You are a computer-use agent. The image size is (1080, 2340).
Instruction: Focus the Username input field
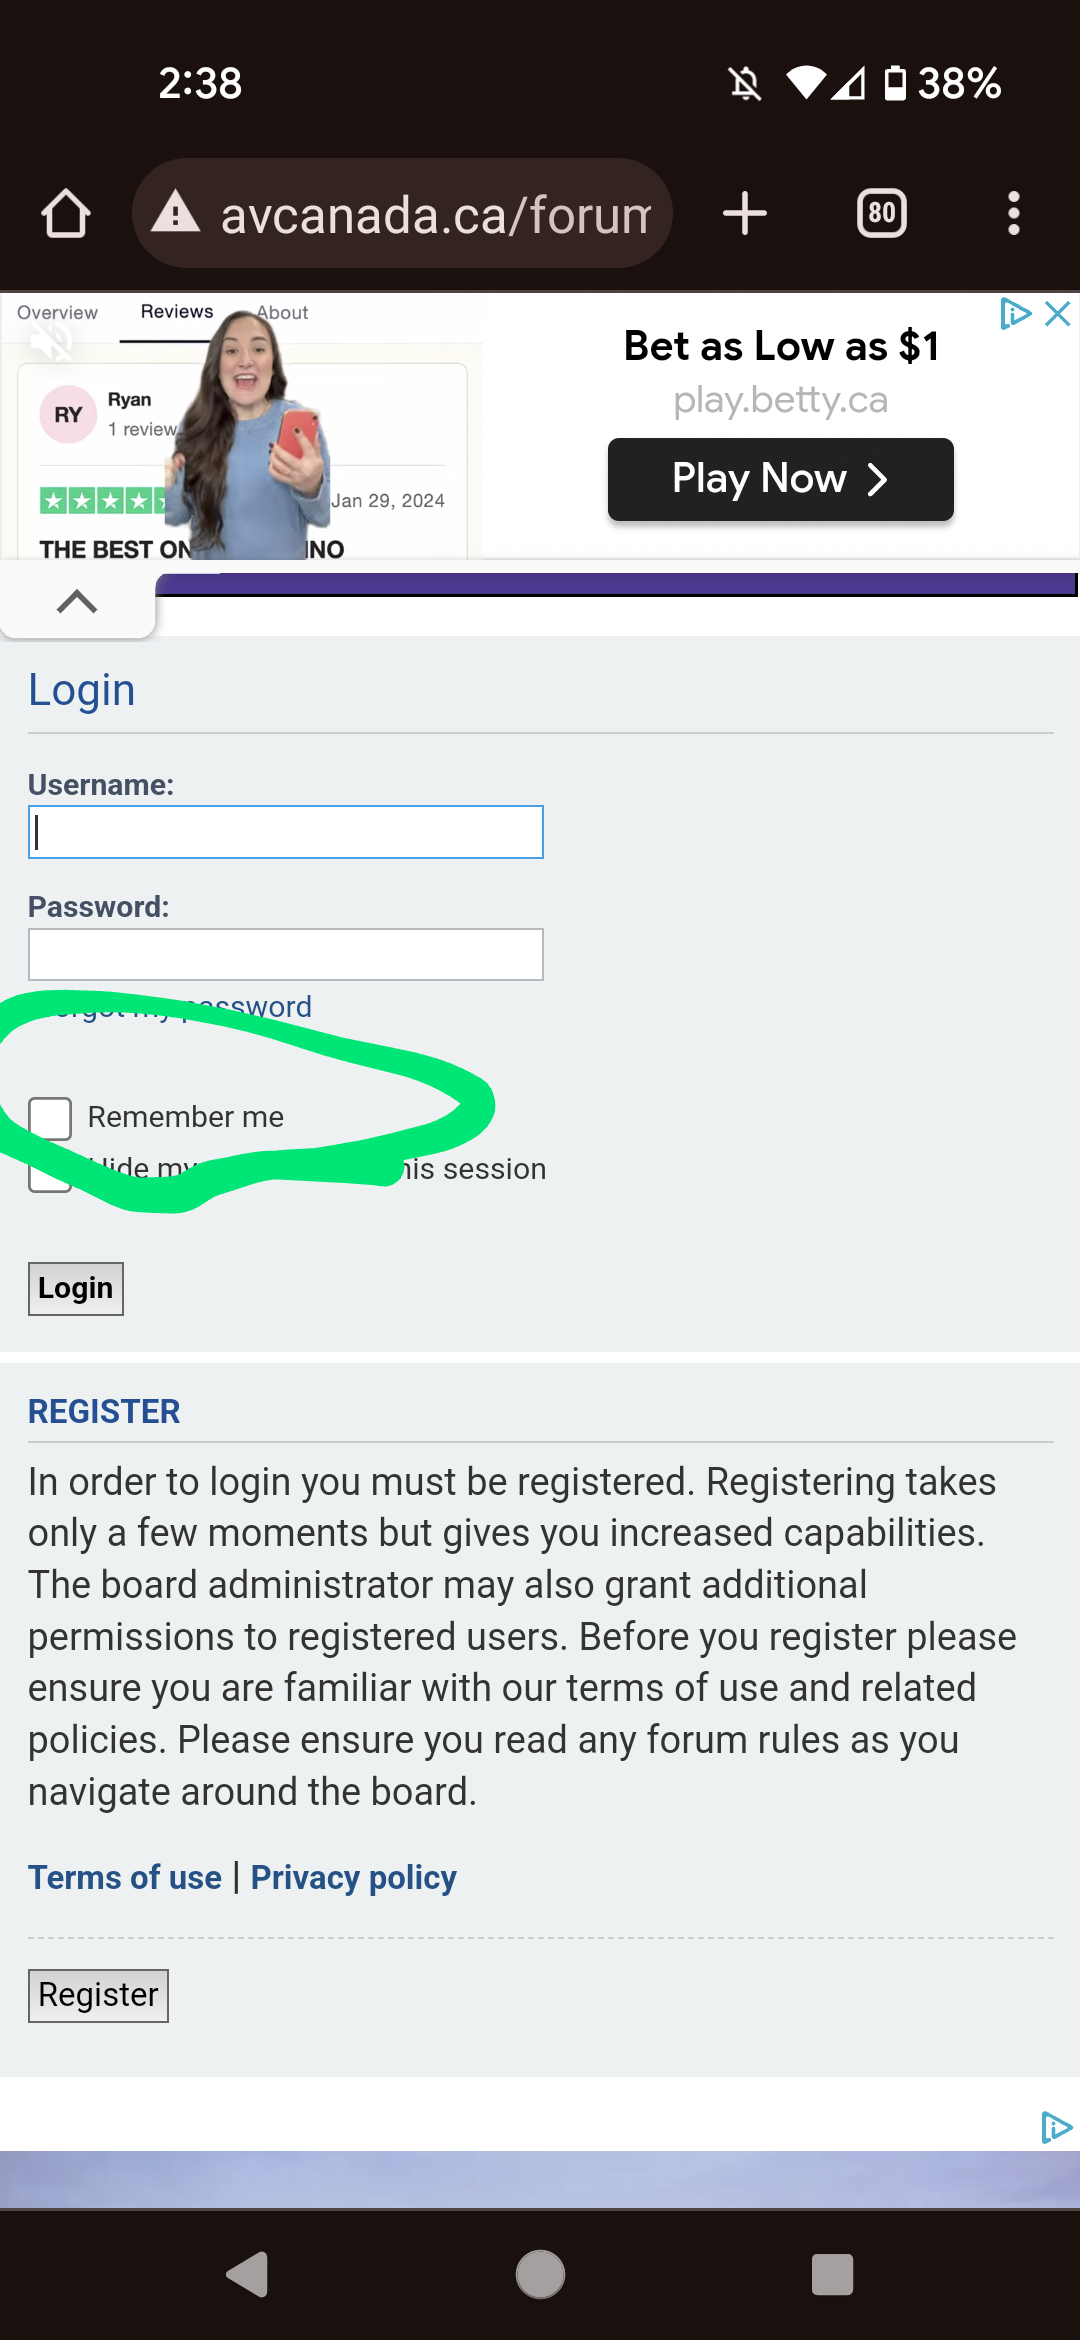pyautogui.click(x=286, y=832)
